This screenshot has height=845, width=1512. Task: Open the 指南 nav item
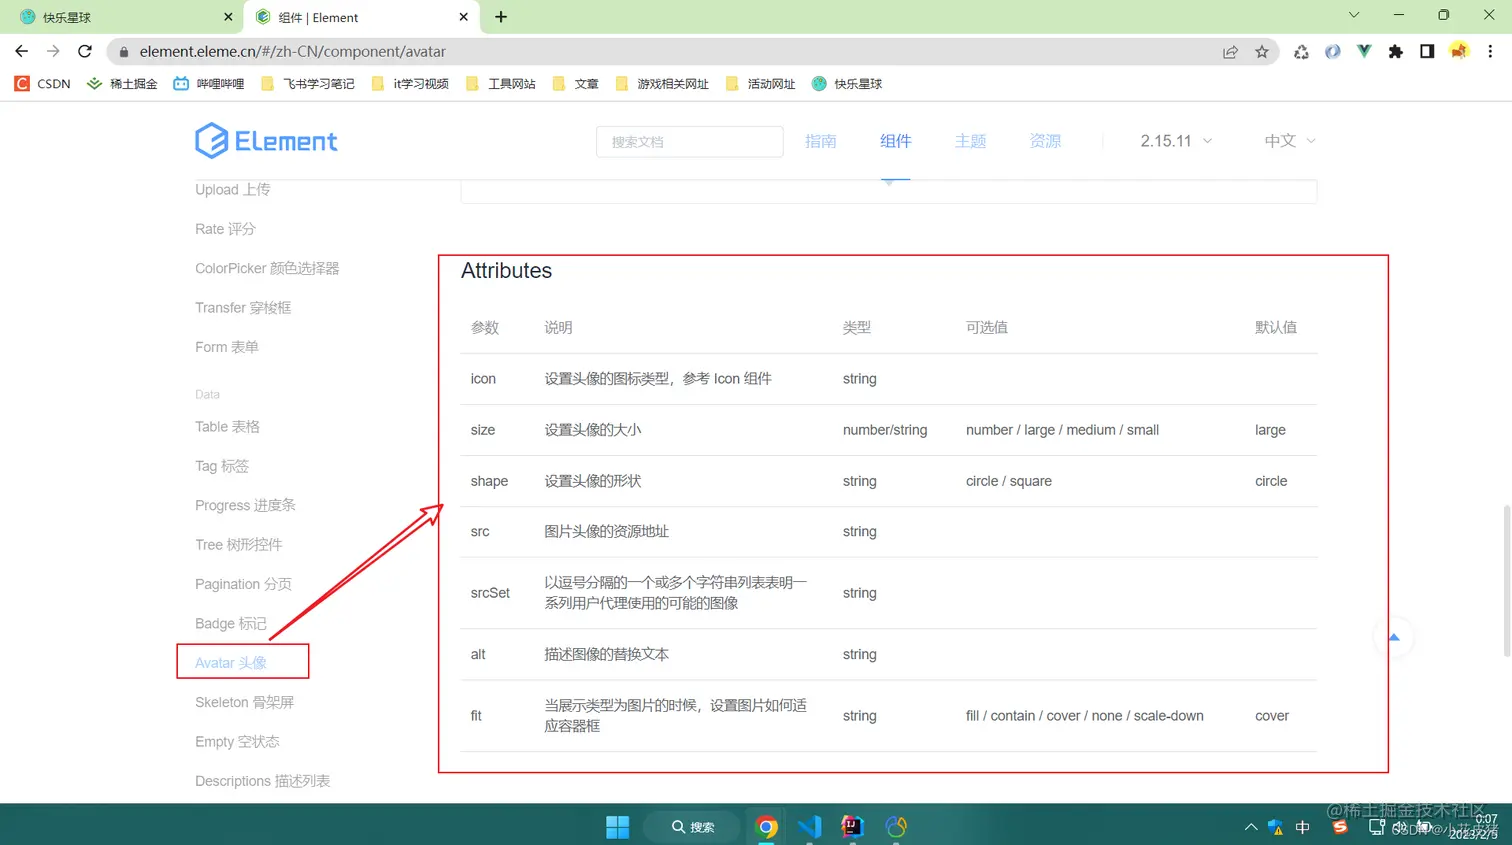tap(821, 141)
